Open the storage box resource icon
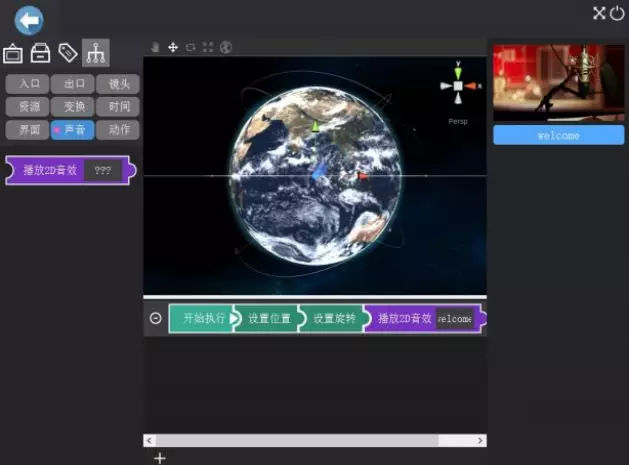The image size is (629, 465). (40, 54)
